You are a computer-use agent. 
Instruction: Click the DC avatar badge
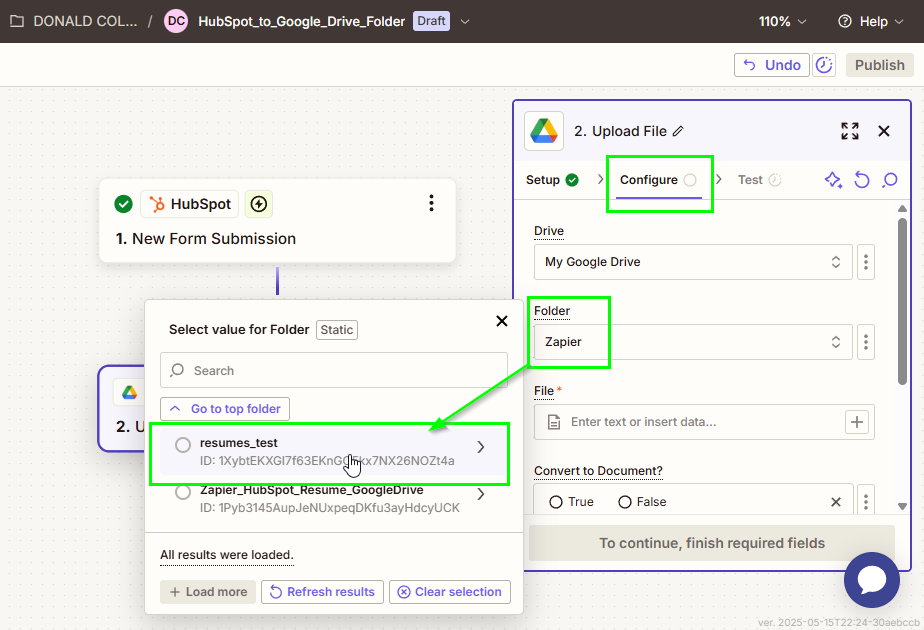click(x=176, y=21)
